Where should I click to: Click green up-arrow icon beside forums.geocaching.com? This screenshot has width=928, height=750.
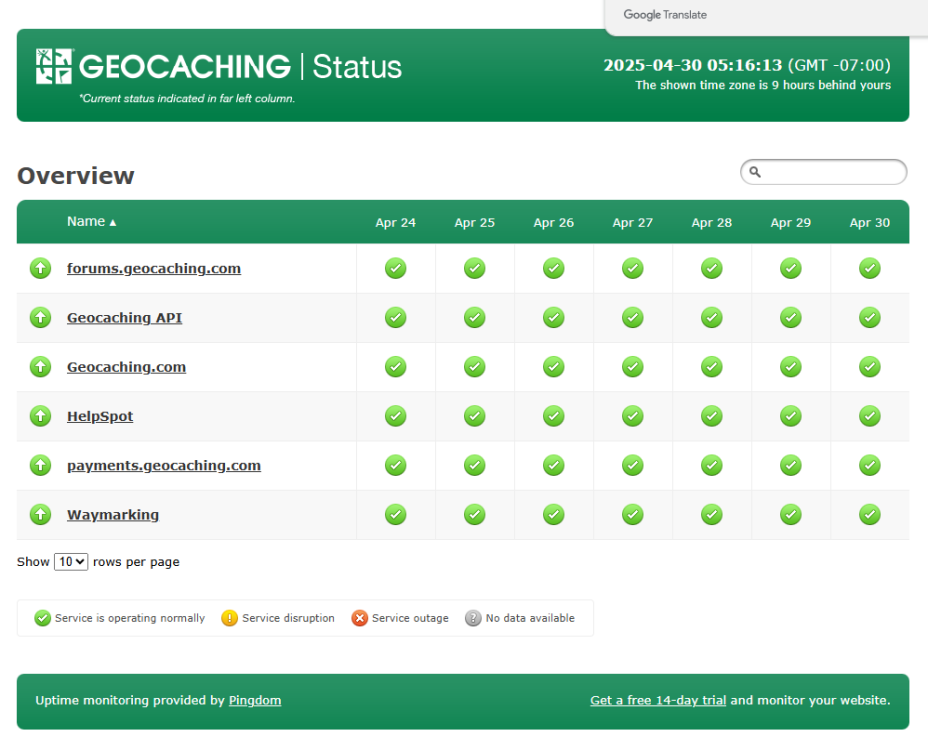point(40,268)
